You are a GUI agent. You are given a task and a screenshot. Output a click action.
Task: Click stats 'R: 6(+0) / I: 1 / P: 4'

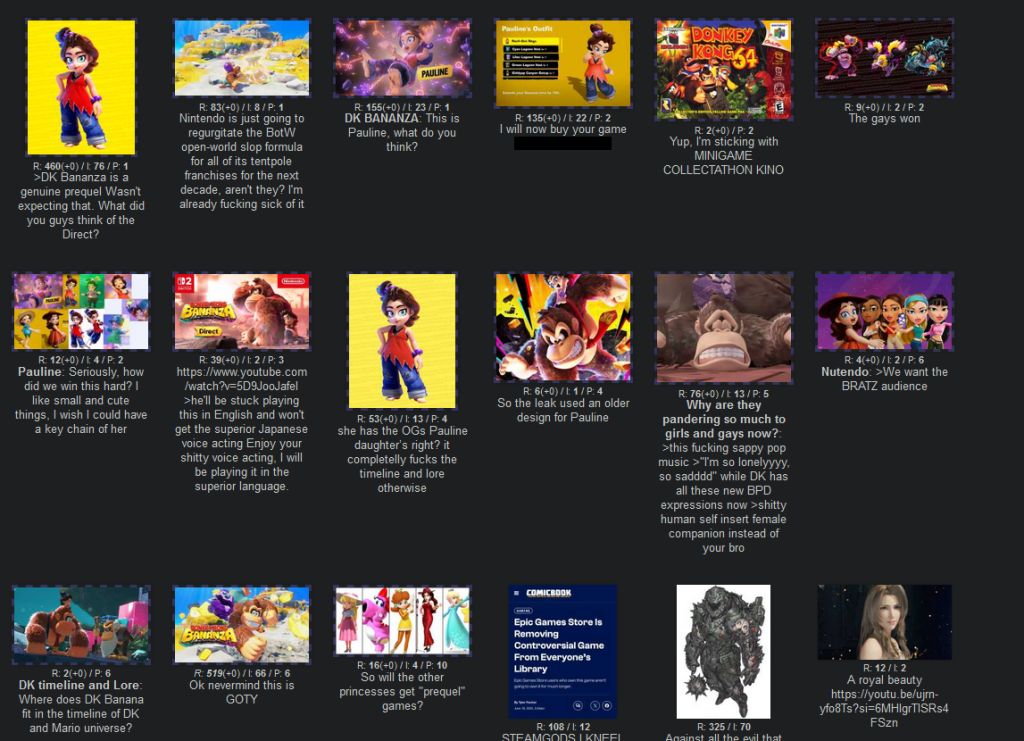[x=563, y=392]
